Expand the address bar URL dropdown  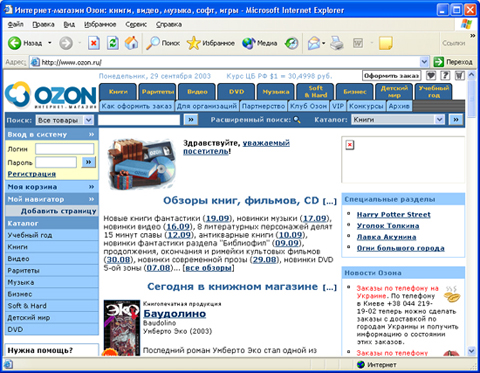click(424, 62)
